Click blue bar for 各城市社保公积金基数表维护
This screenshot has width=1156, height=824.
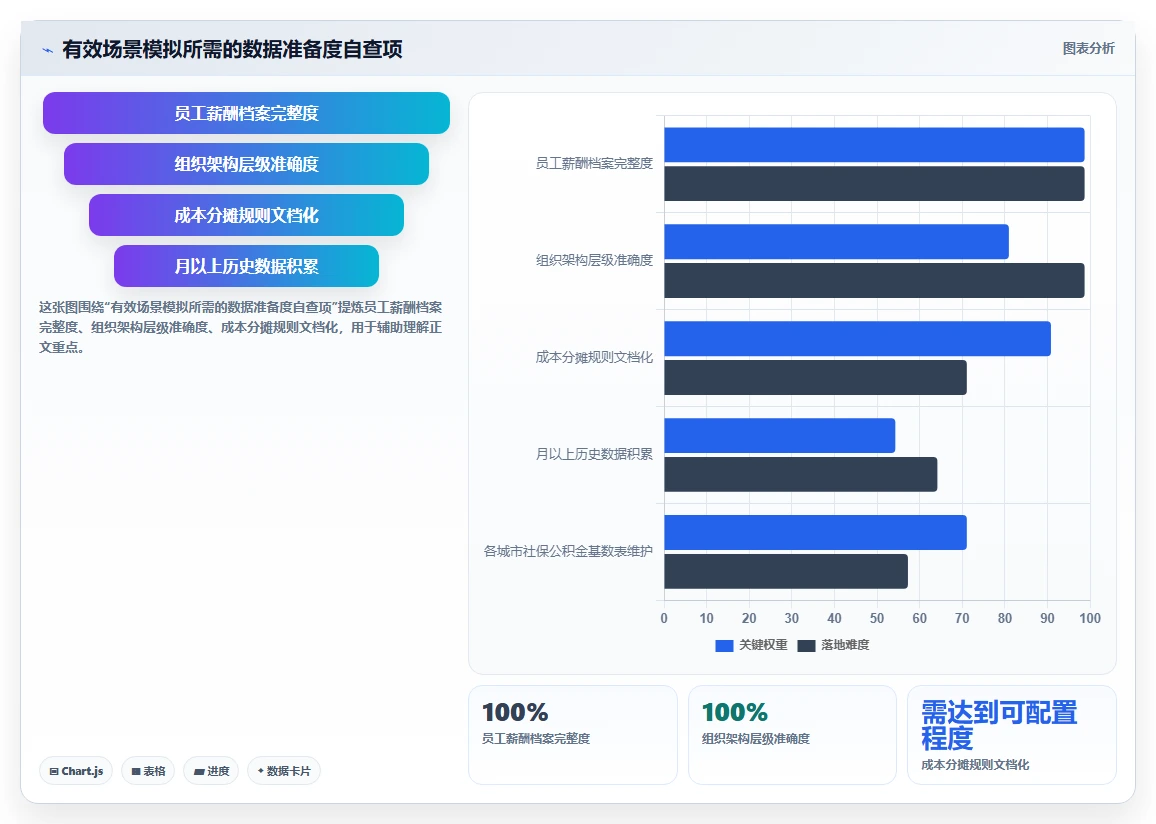(815, 532)
